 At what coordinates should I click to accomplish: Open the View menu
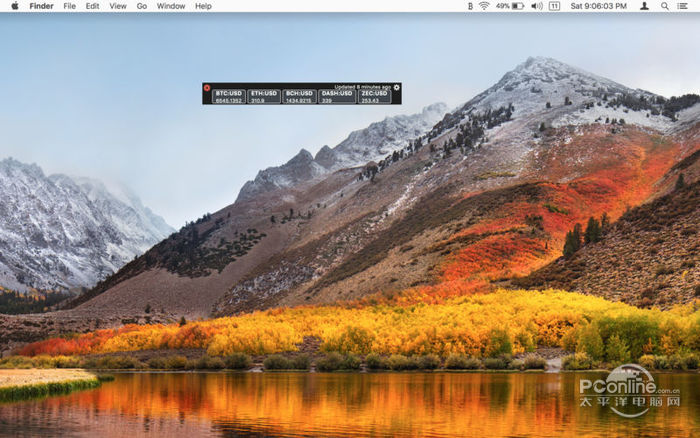tap(118, 6)
